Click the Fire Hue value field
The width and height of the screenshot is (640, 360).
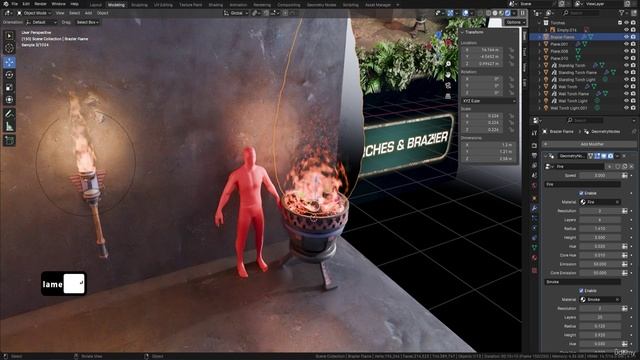click(x=600, y=247)
